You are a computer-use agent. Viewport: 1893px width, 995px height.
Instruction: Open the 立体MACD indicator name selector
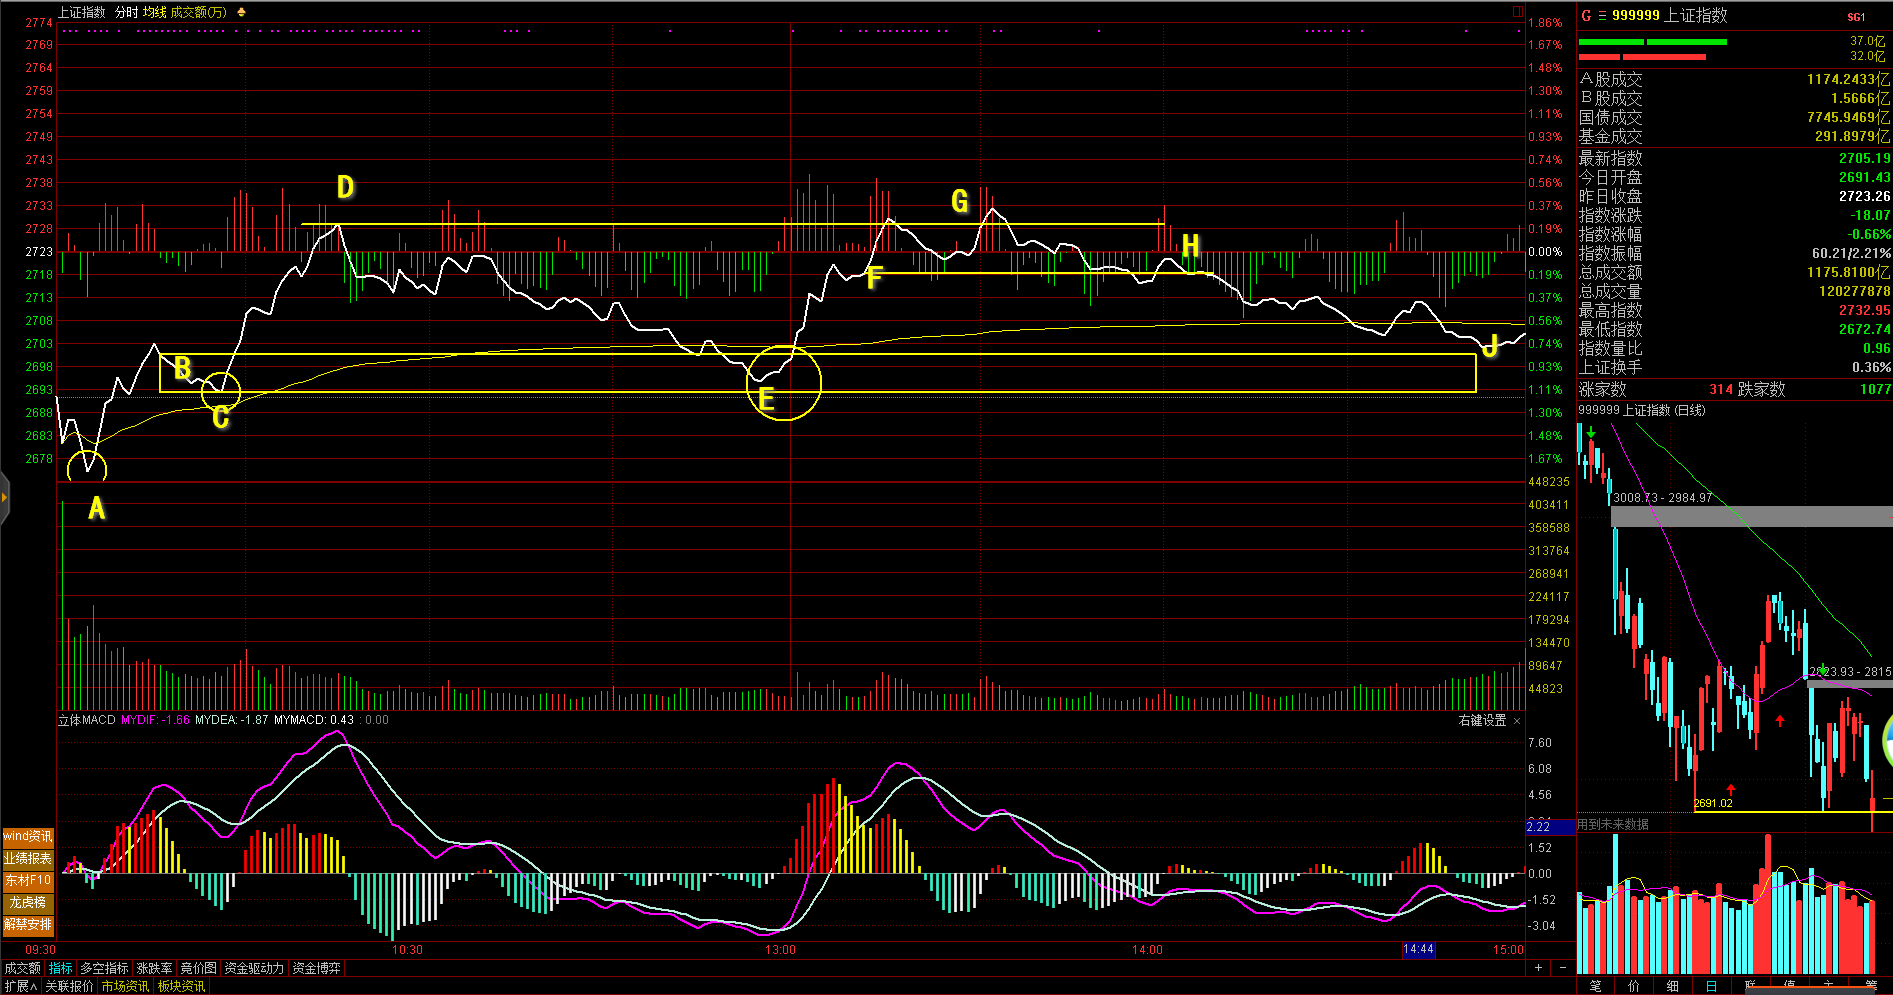click(x=87, y=720)
